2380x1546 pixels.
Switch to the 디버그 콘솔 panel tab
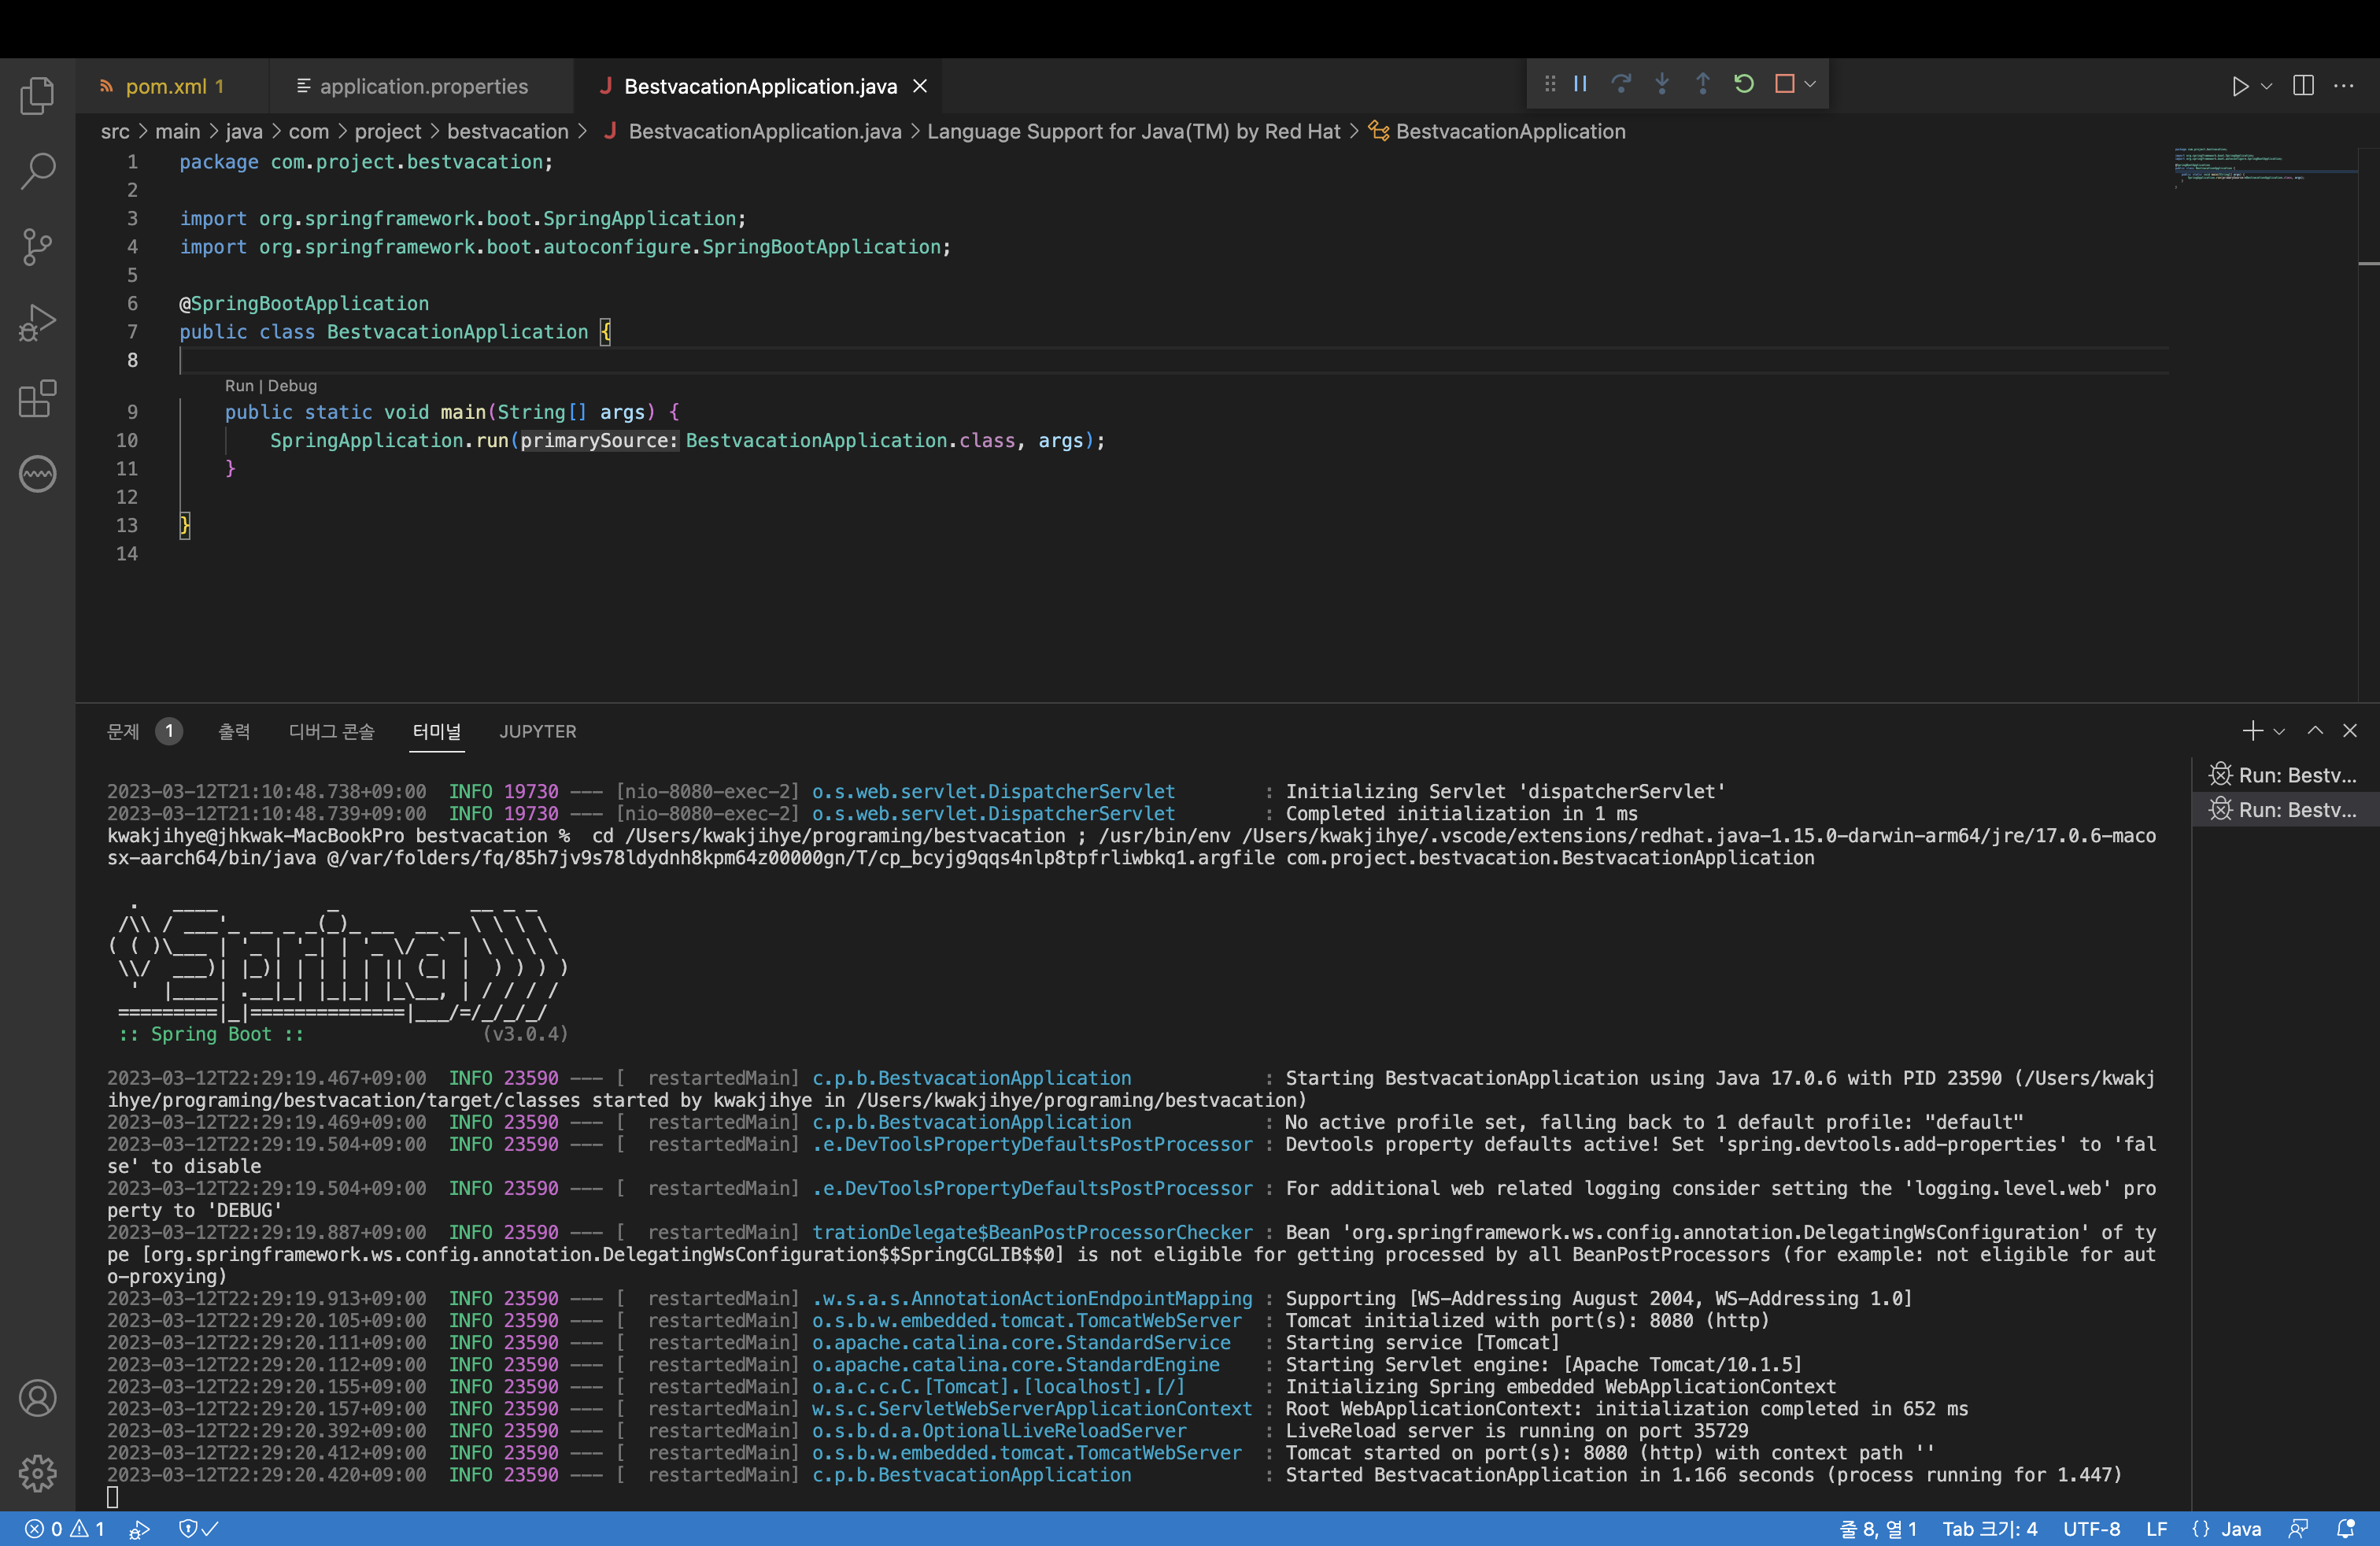tap(331, 731)
